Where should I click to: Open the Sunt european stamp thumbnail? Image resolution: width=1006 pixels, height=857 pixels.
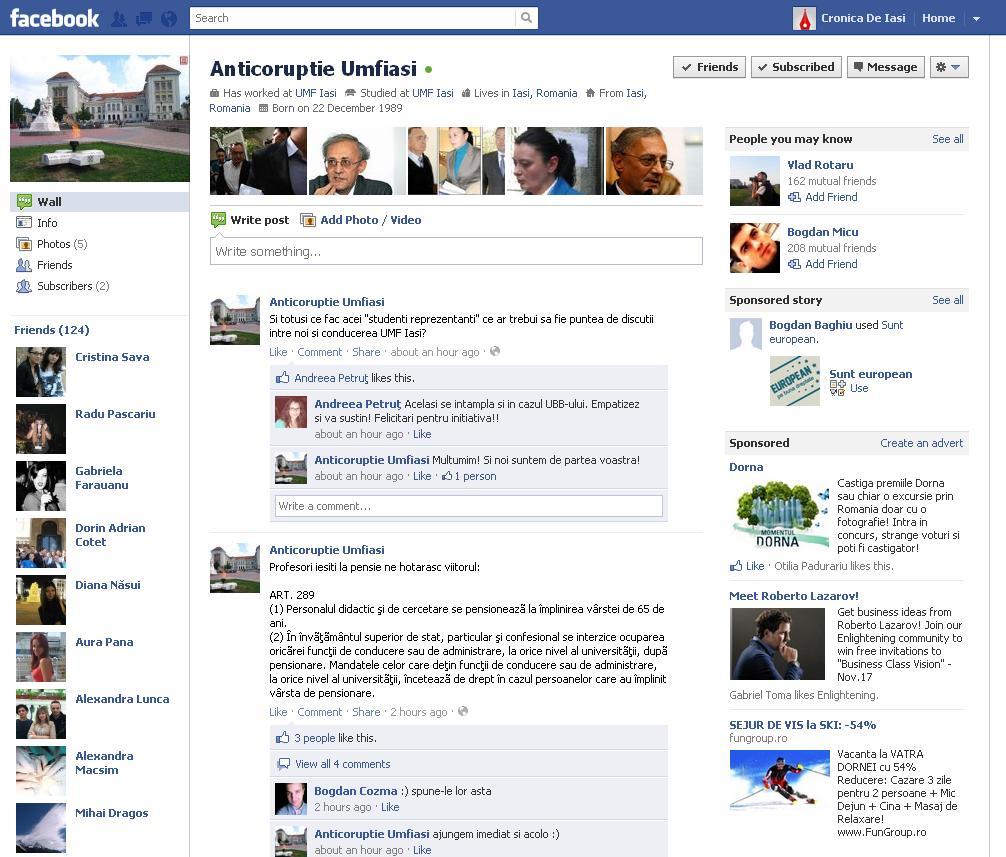tap(795, 381)
